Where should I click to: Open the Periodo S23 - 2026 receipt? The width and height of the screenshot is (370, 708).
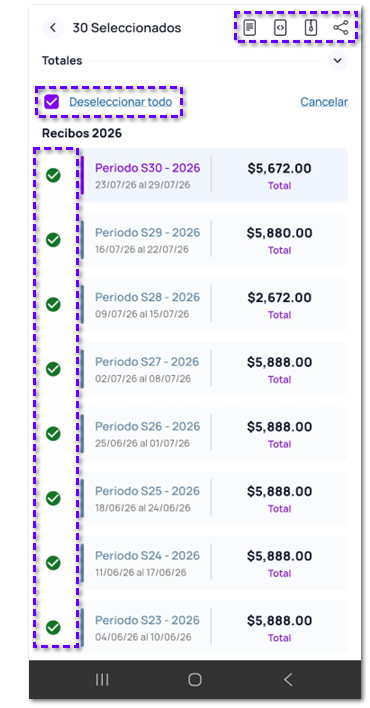click(214, 628)
